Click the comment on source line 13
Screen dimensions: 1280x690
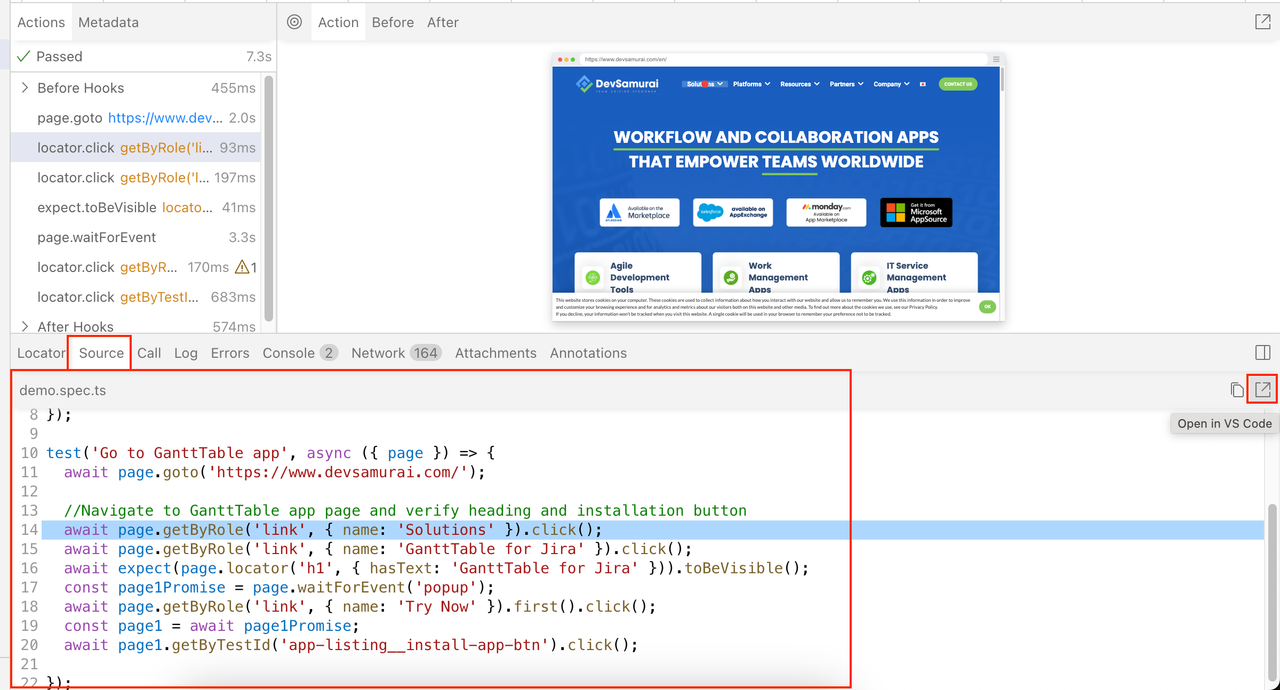[x=405, y=511]
